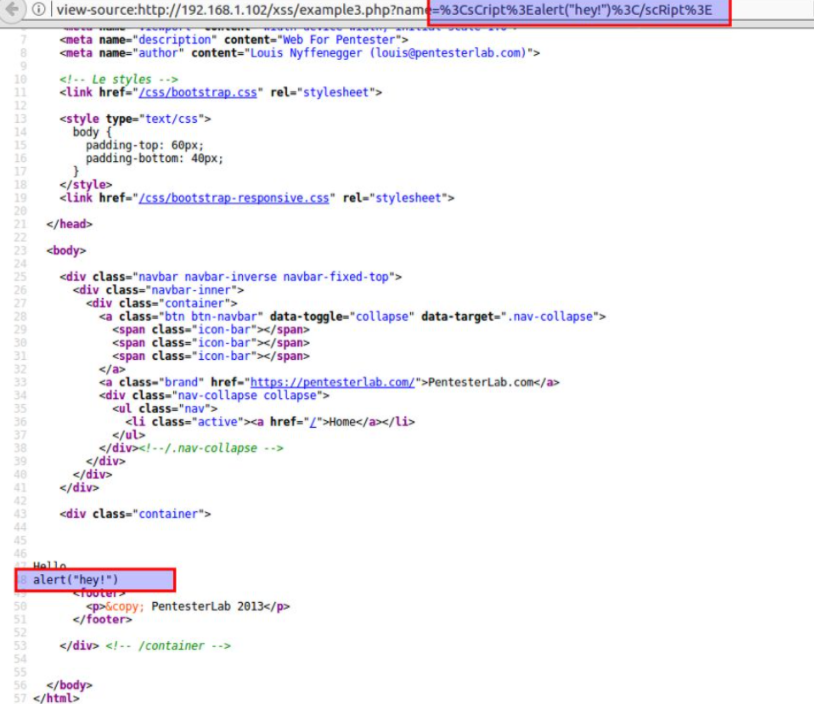Click the first span icon-bar line
814x710 pixels.
(x=211, y=330)
